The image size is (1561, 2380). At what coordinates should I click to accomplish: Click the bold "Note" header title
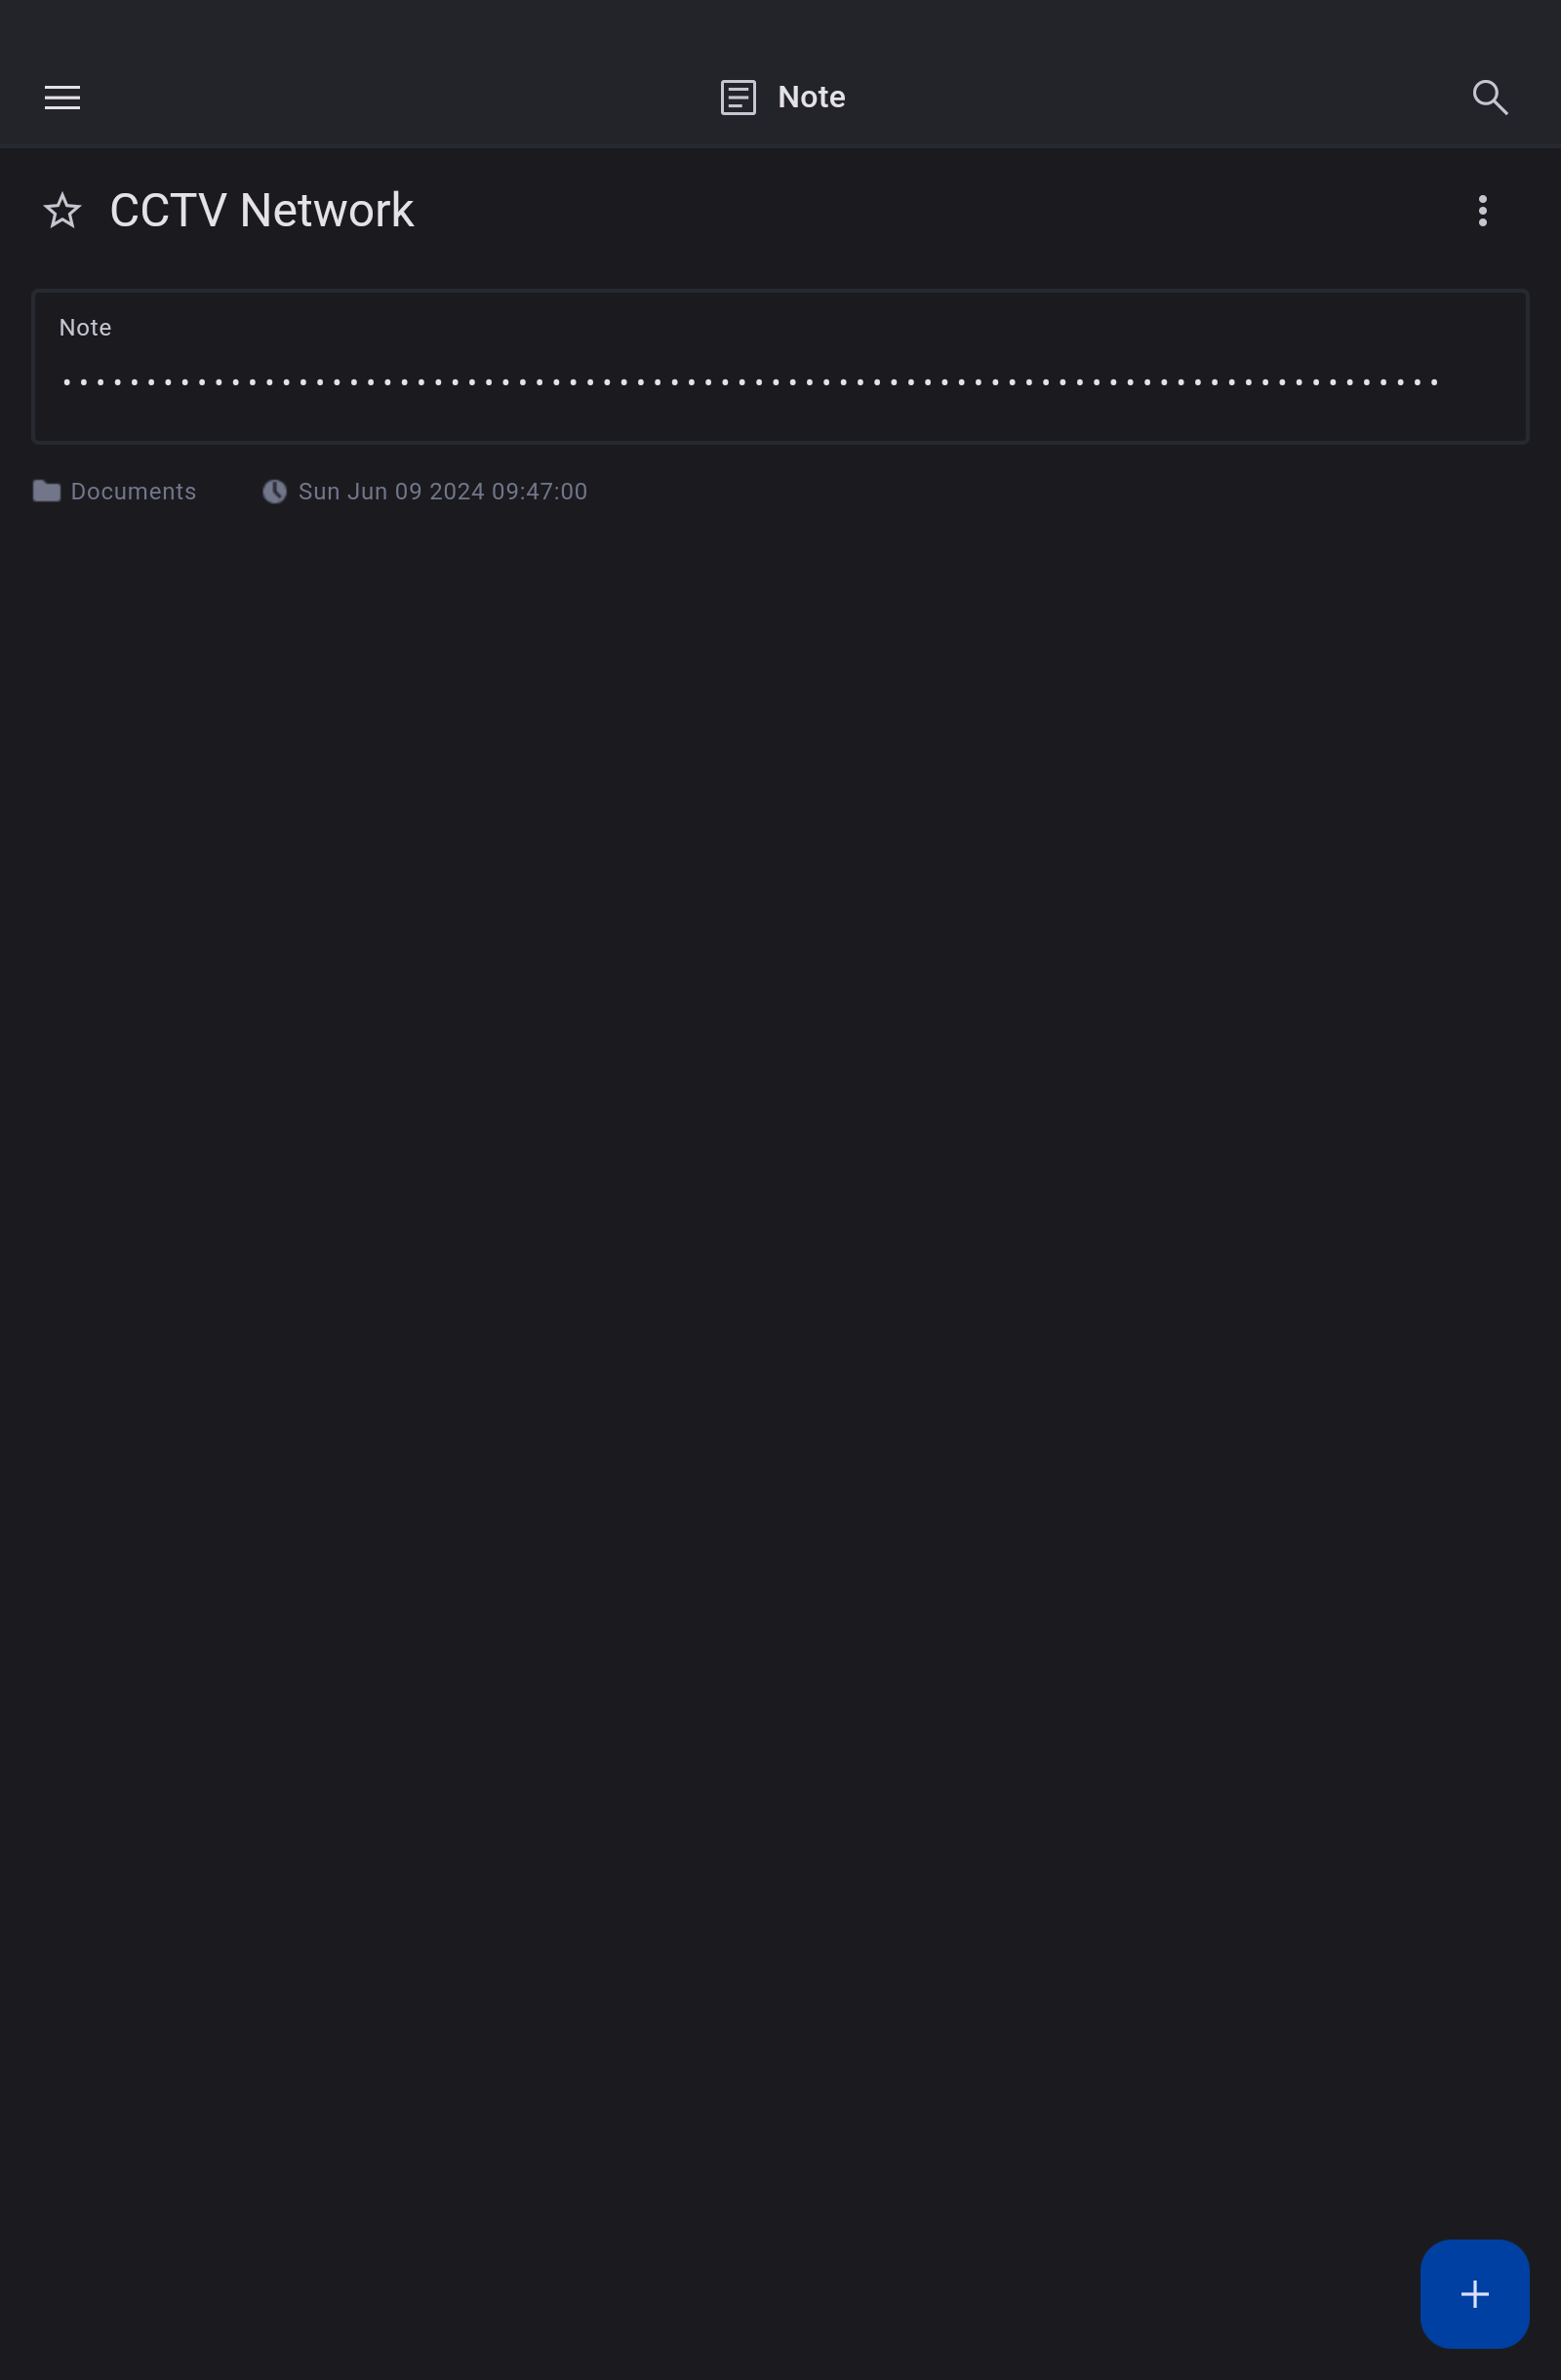point(811,97)
